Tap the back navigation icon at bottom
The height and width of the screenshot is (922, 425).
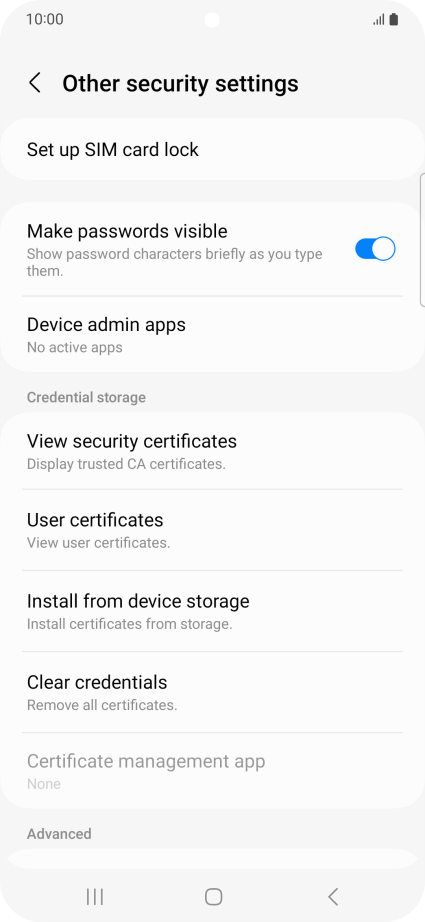[333, 896]
